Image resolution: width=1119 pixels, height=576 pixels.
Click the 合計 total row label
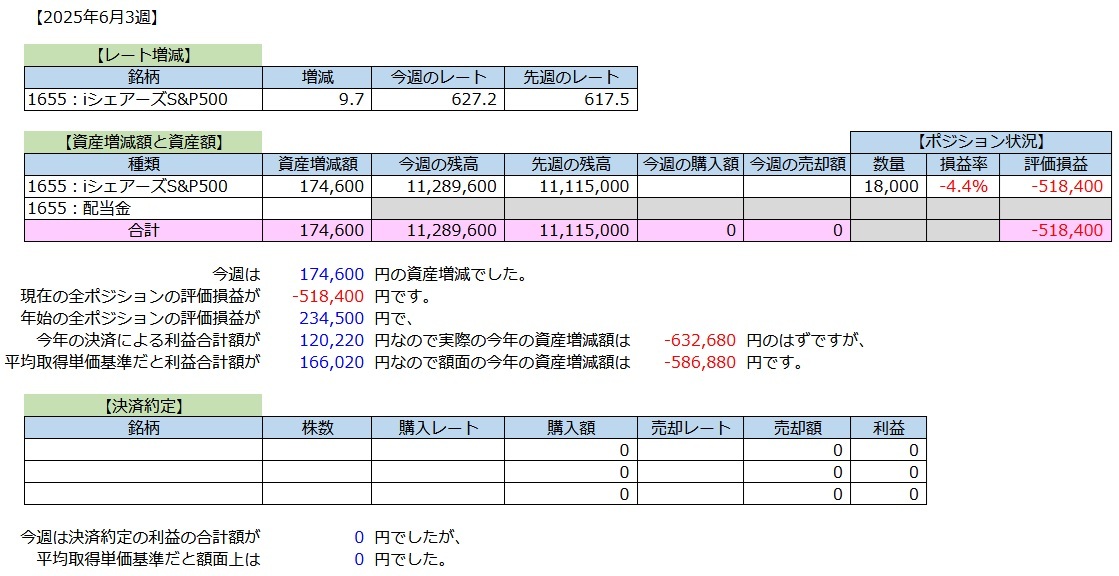[143, 231]
